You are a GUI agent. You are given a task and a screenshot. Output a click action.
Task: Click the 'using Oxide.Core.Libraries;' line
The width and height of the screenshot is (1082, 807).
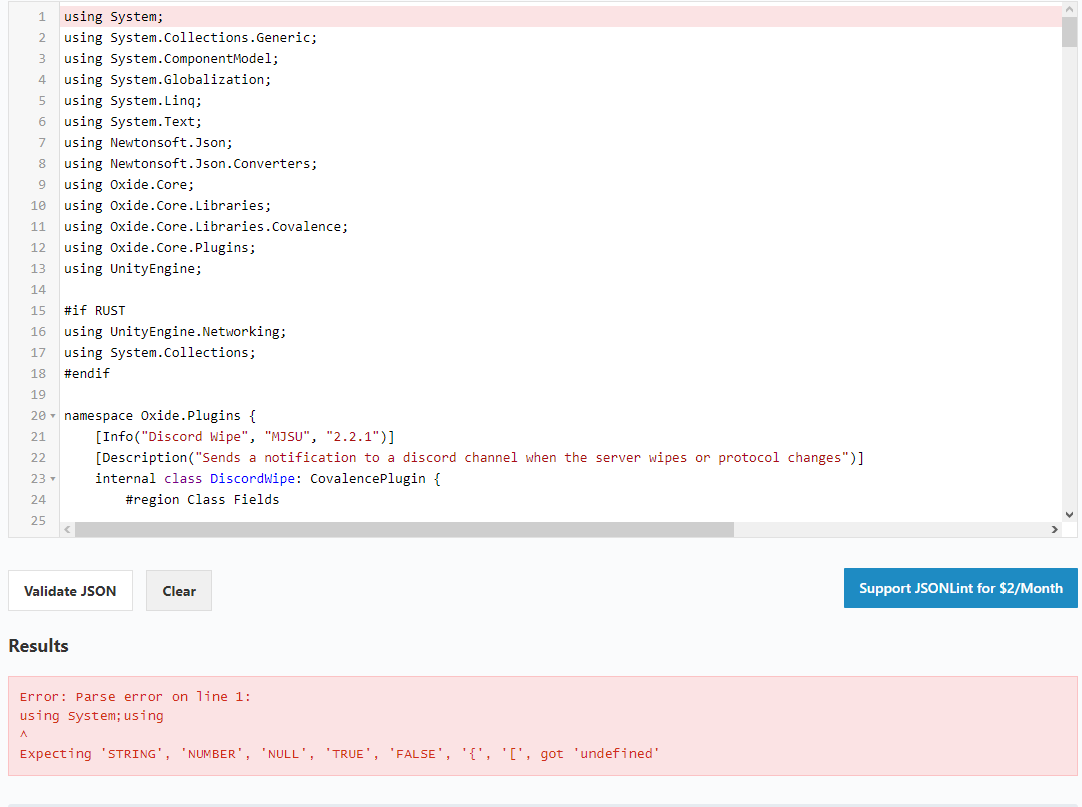(168, 206)
